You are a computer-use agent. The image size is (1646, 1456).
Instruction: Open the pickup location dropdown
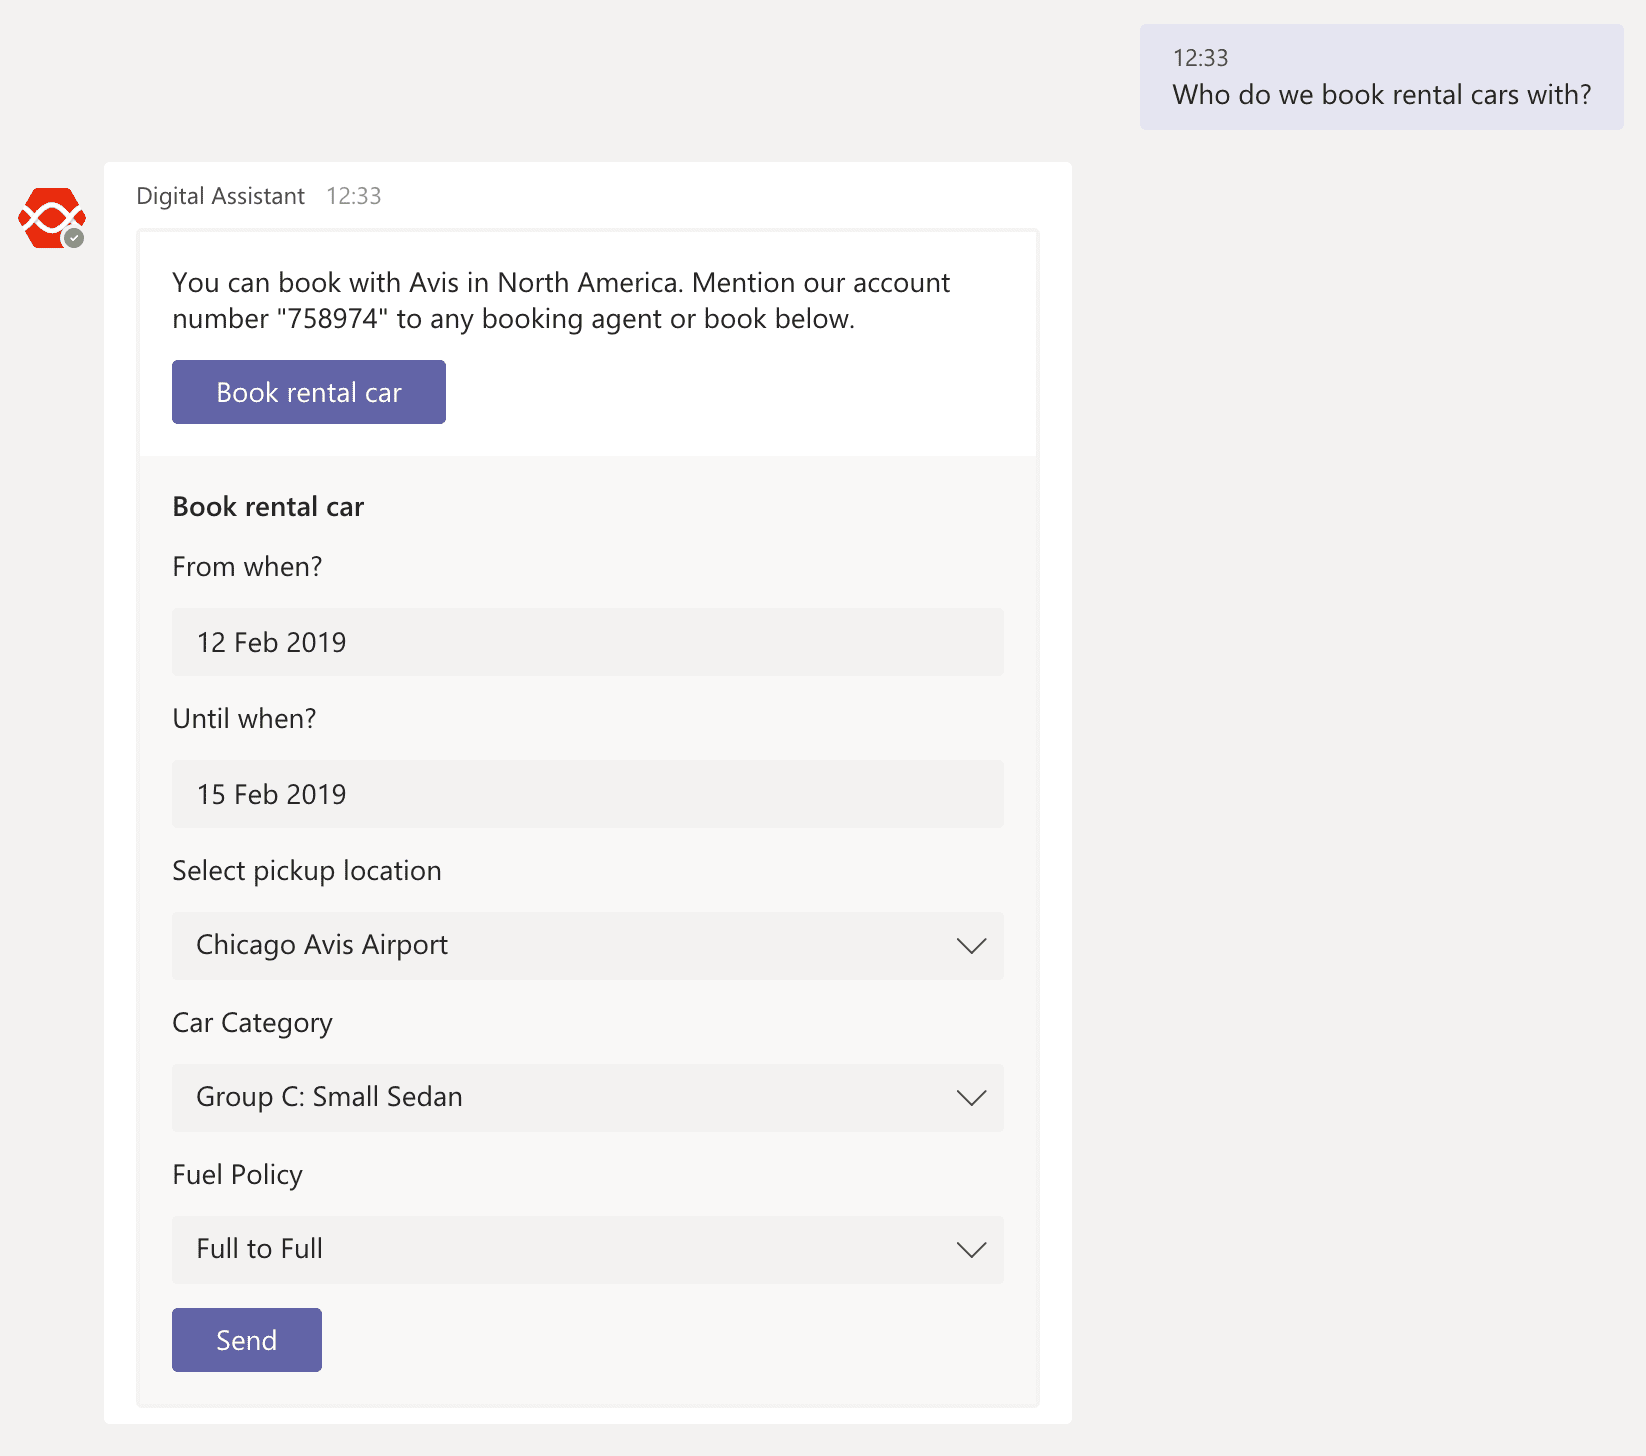[x=588, y=946]
